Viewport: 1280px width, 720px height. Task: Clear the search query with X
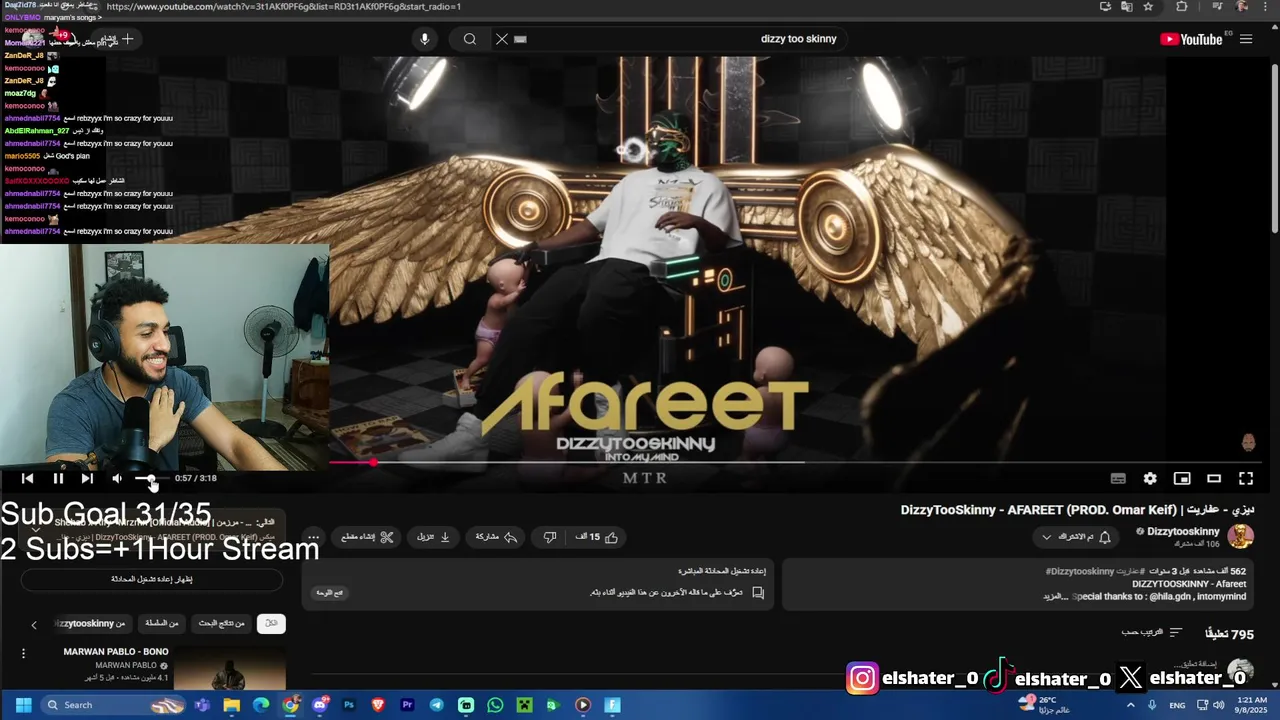[502, 39]
